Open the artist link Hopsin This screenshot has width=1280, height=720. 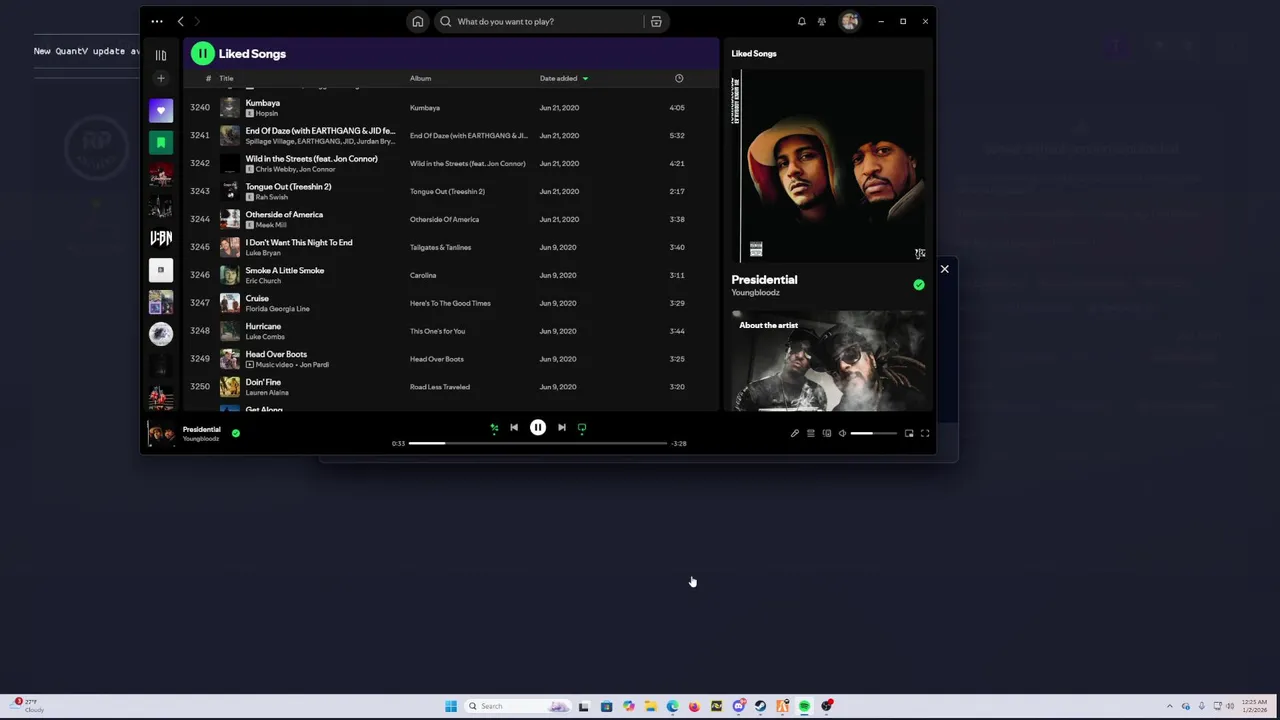(x=267, y=113)
